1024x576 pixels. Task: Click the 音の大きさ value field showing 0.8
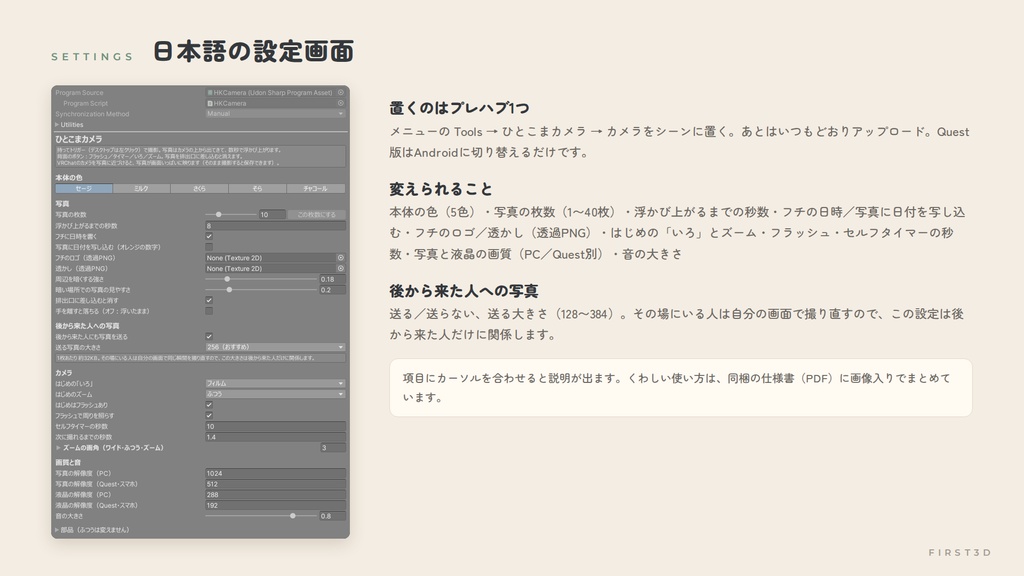pyautogui.click(x=332, y=516)
